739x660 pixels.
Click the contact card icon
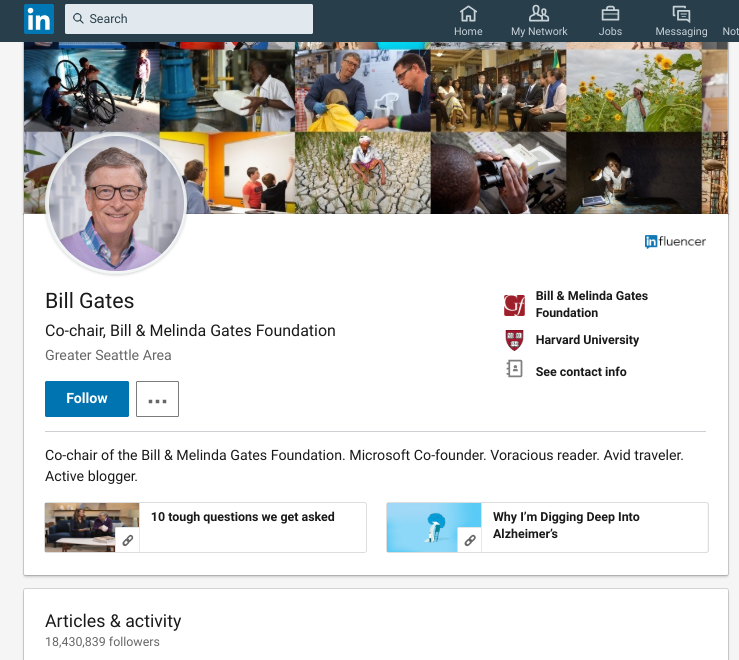[514, 369]
